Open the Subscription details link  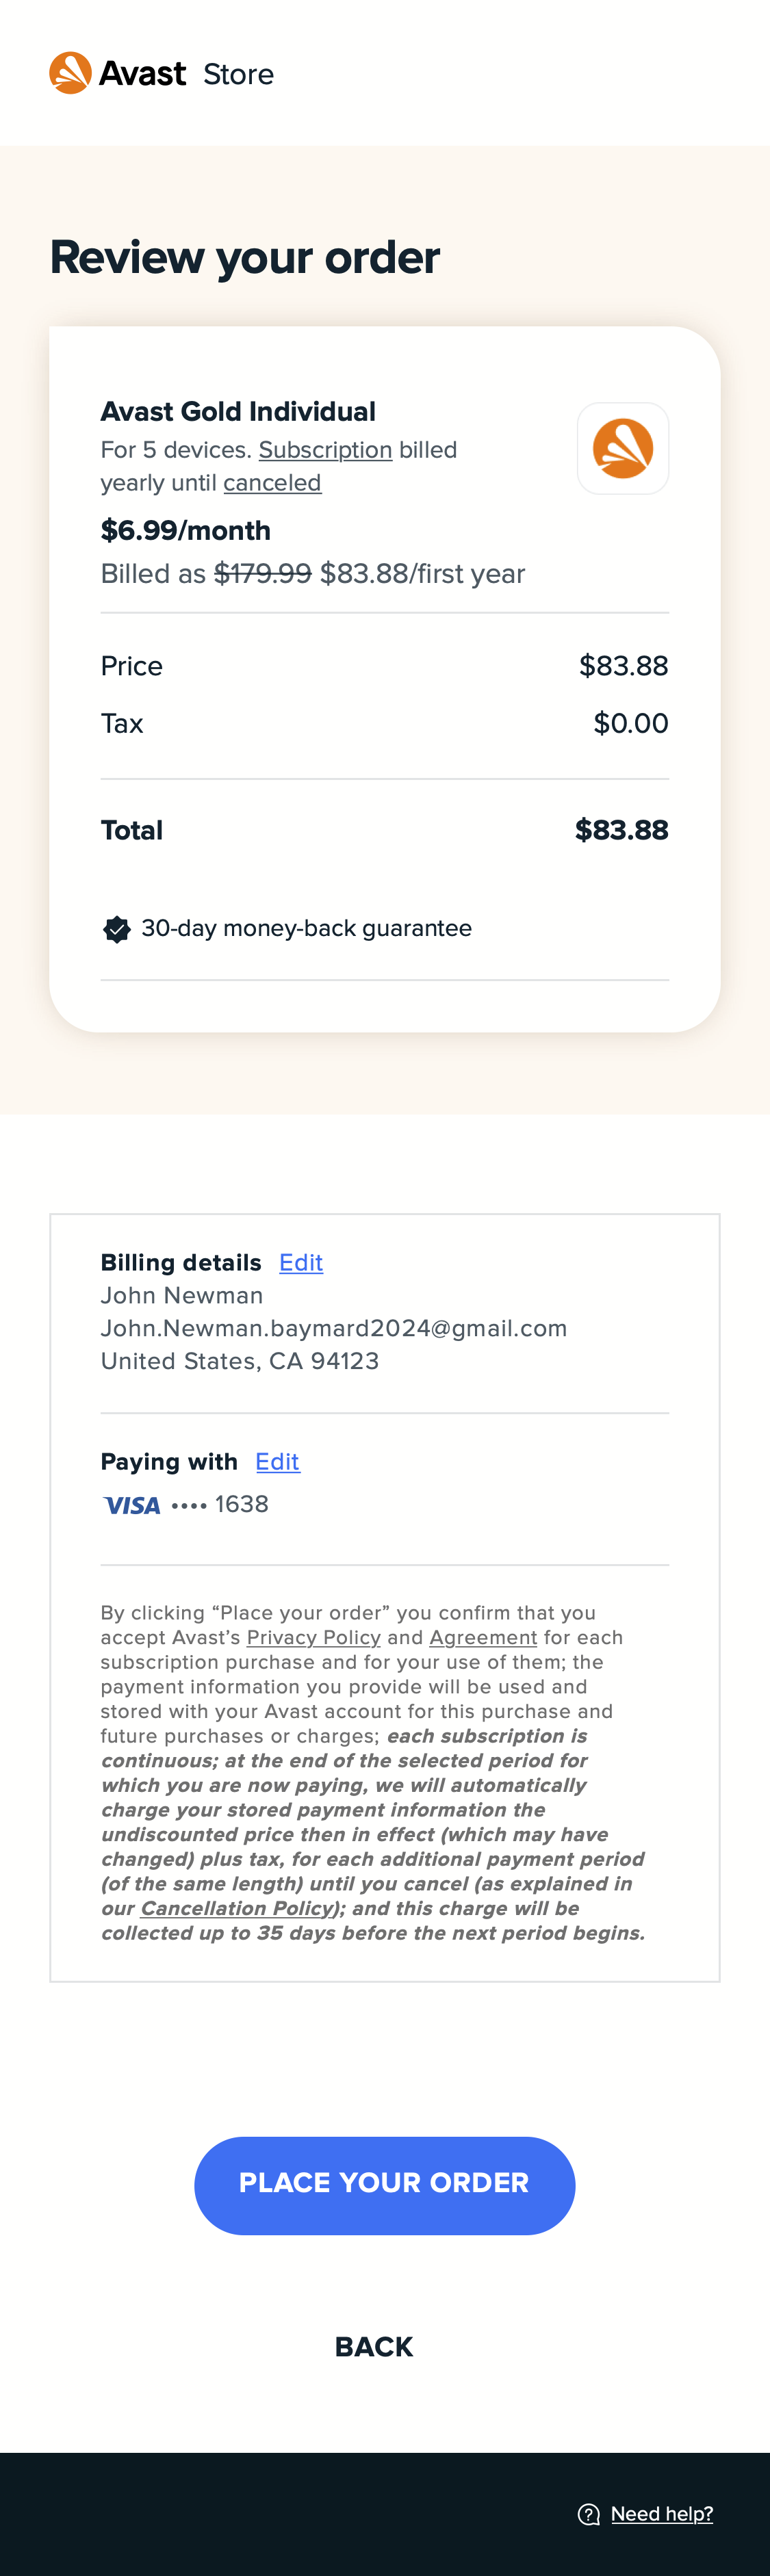click(325, 450)
